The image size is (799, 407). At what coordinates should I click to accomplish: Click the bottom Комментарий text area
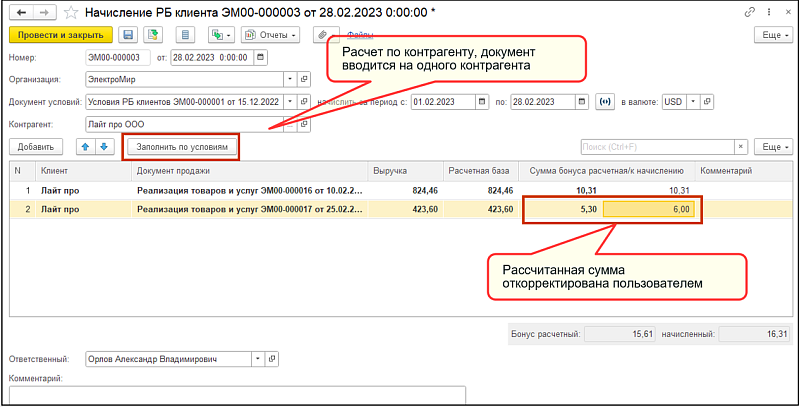click(237, 395)
